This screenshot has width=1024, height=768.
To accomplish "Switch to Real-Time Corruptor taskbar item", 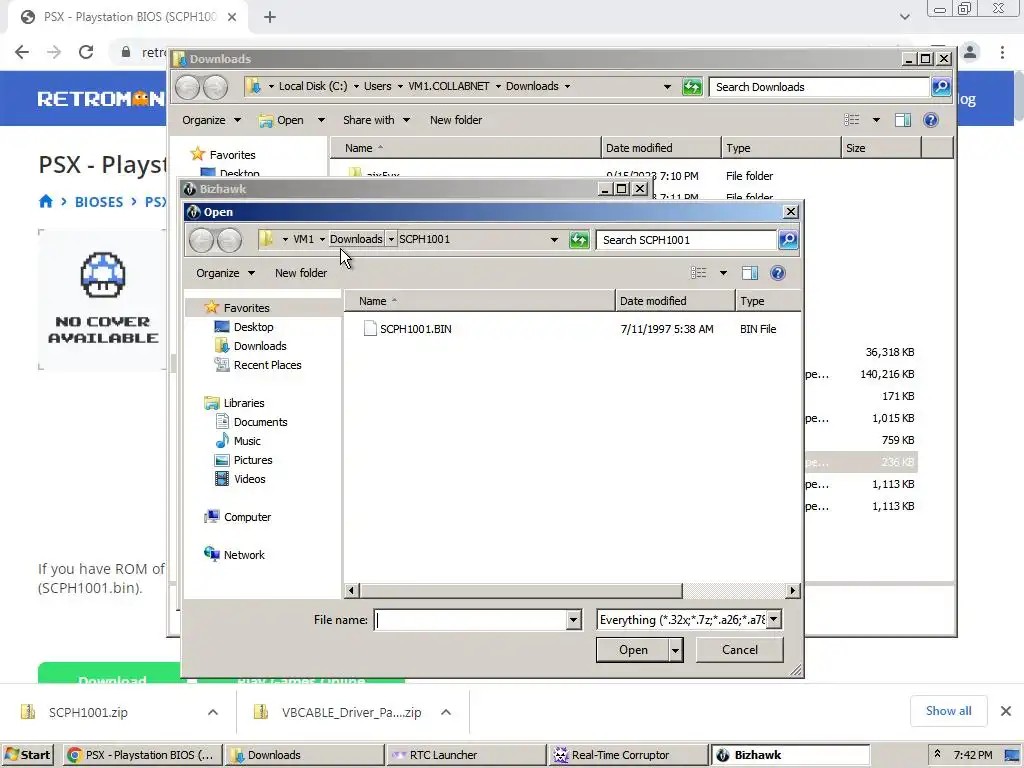I will coord(628,755).
